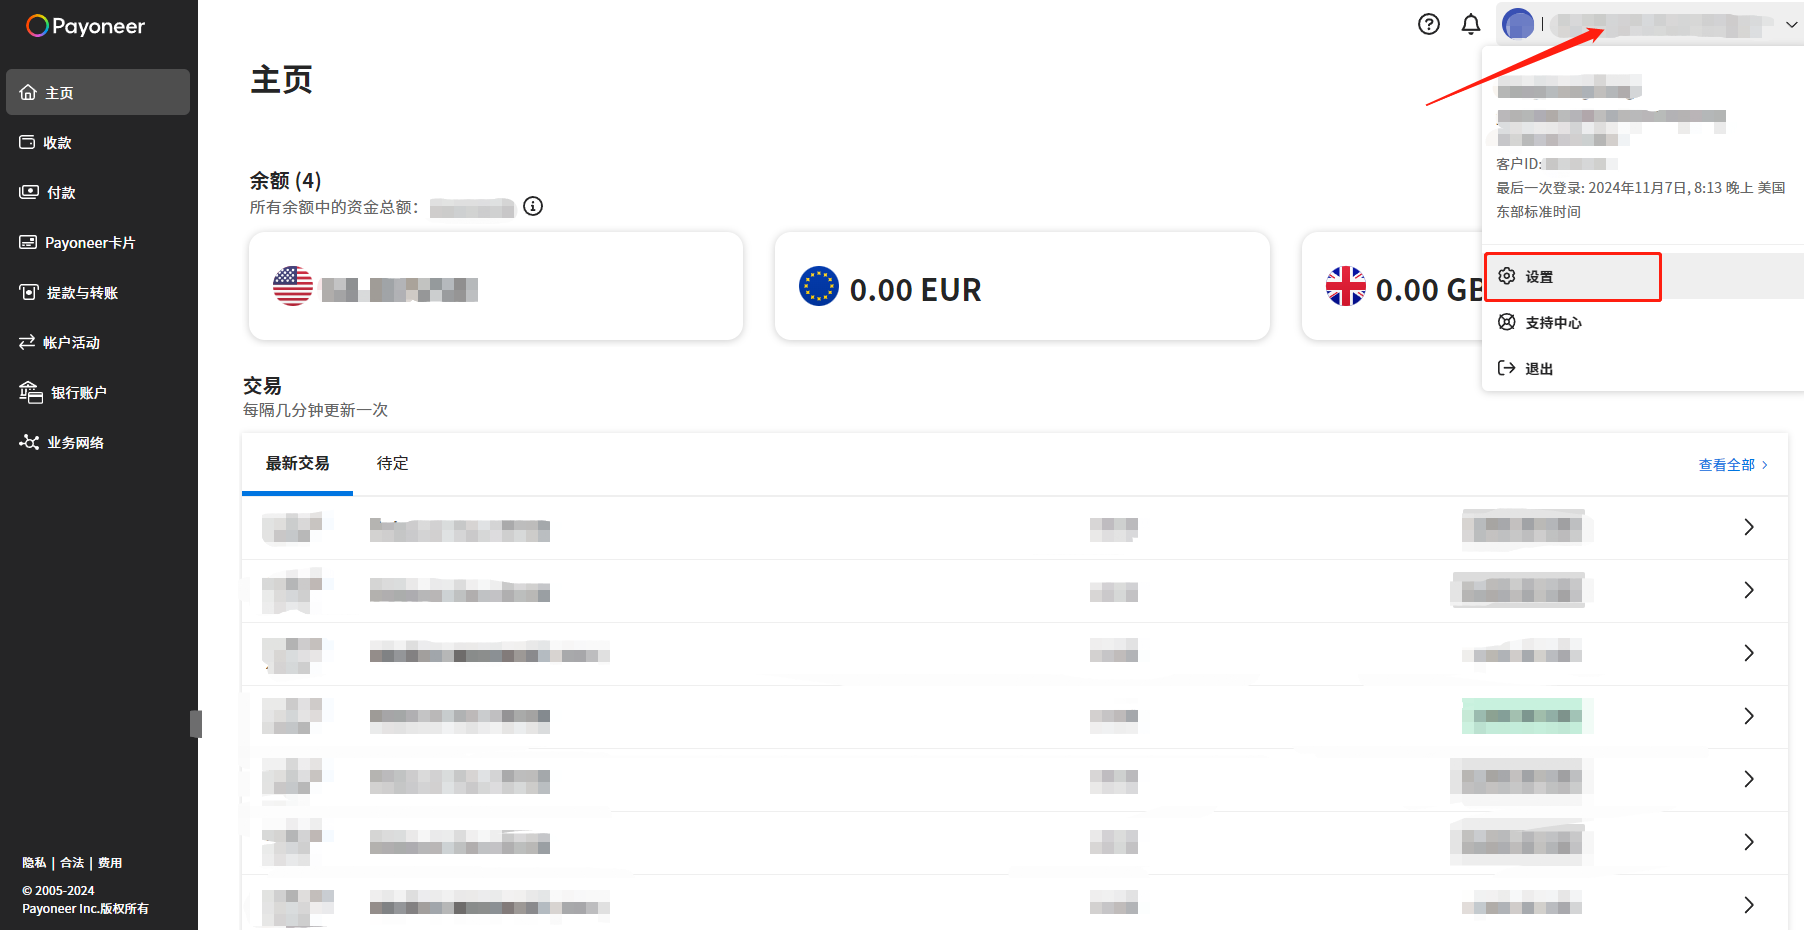Viewport: 1804px width, 930px height.
Task: Expand the first transaction row chevron
Action: pos(1749,527)
